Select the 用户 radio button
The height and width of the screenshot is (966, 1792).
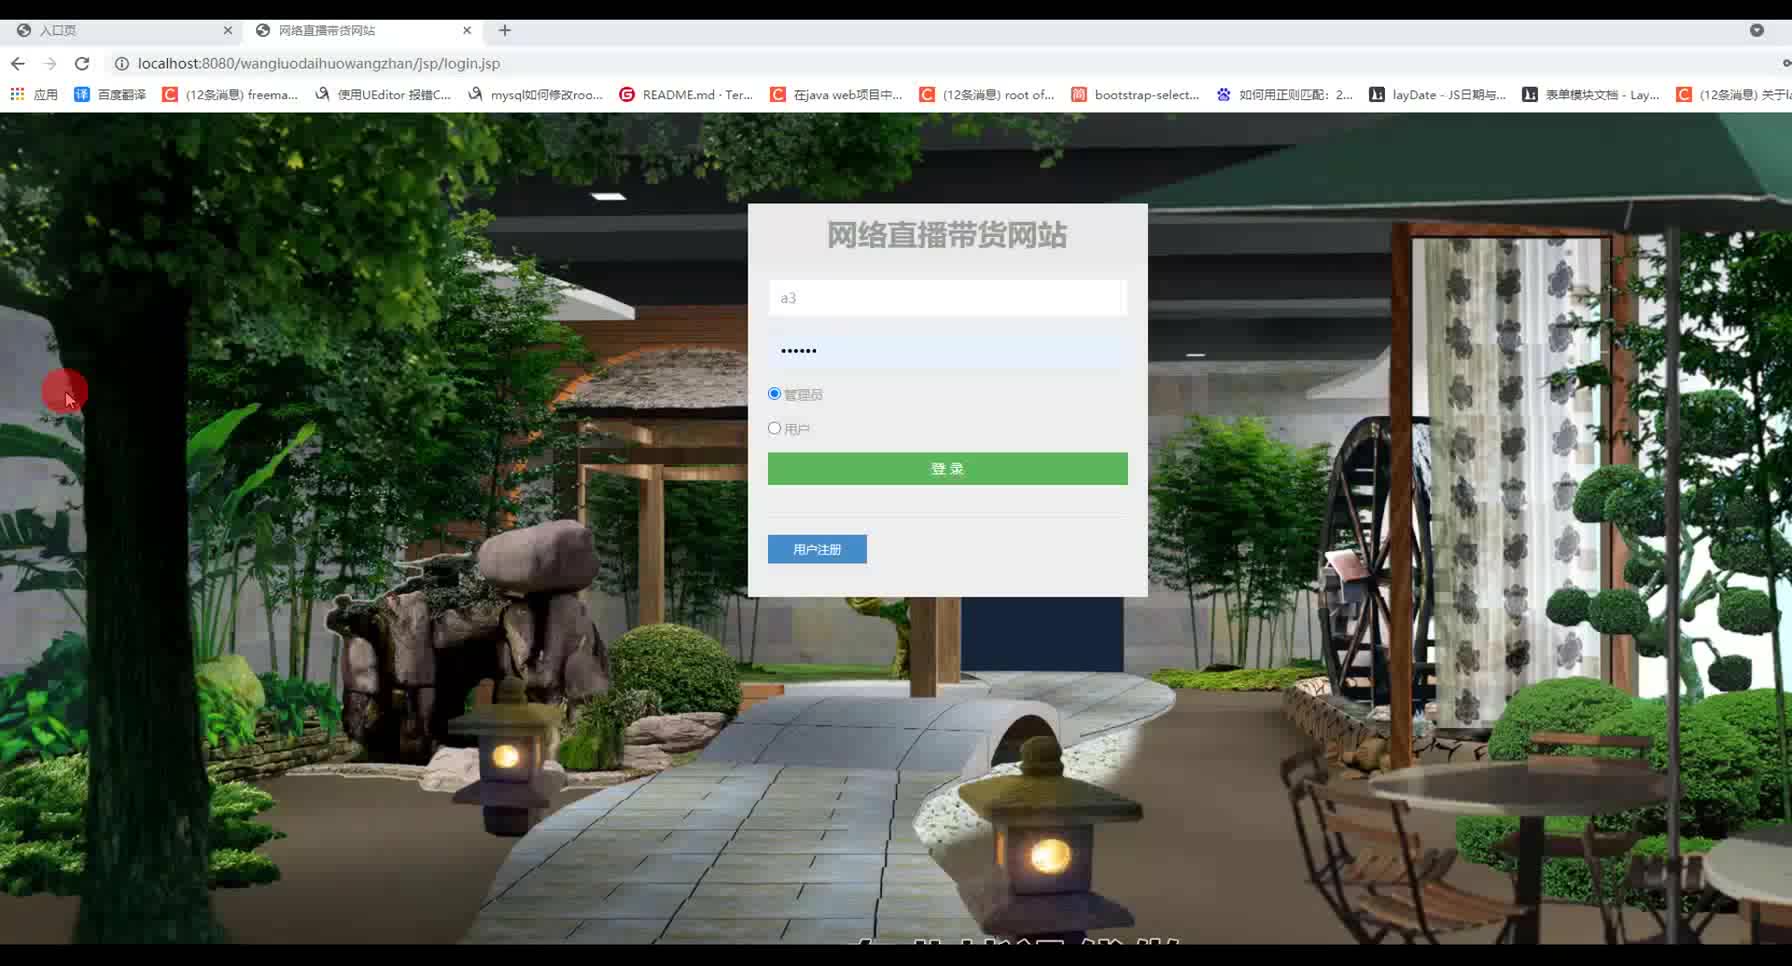click(x=774, y=428)
